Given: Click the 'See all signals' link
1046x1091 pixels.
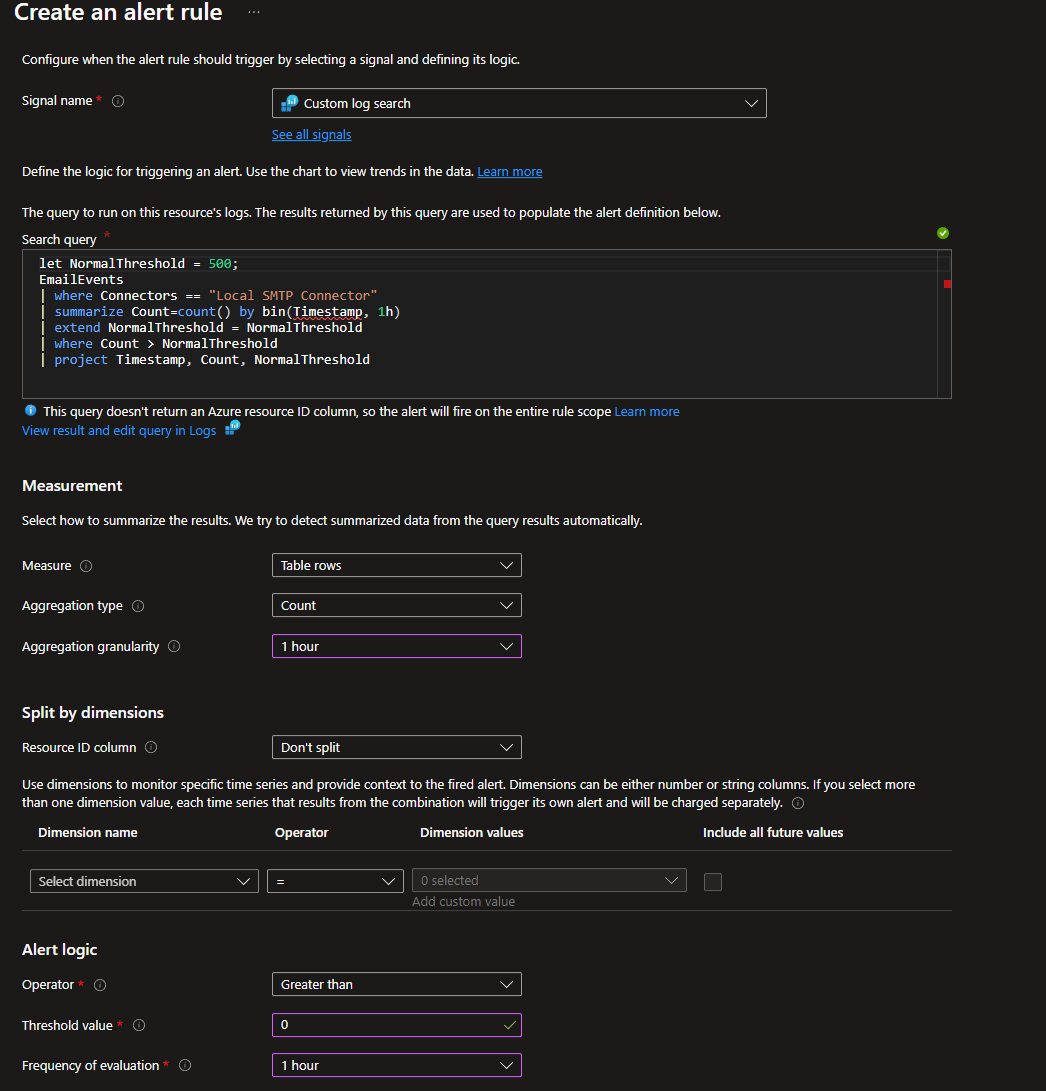Looking at the screenshot, I should [311, 134].
